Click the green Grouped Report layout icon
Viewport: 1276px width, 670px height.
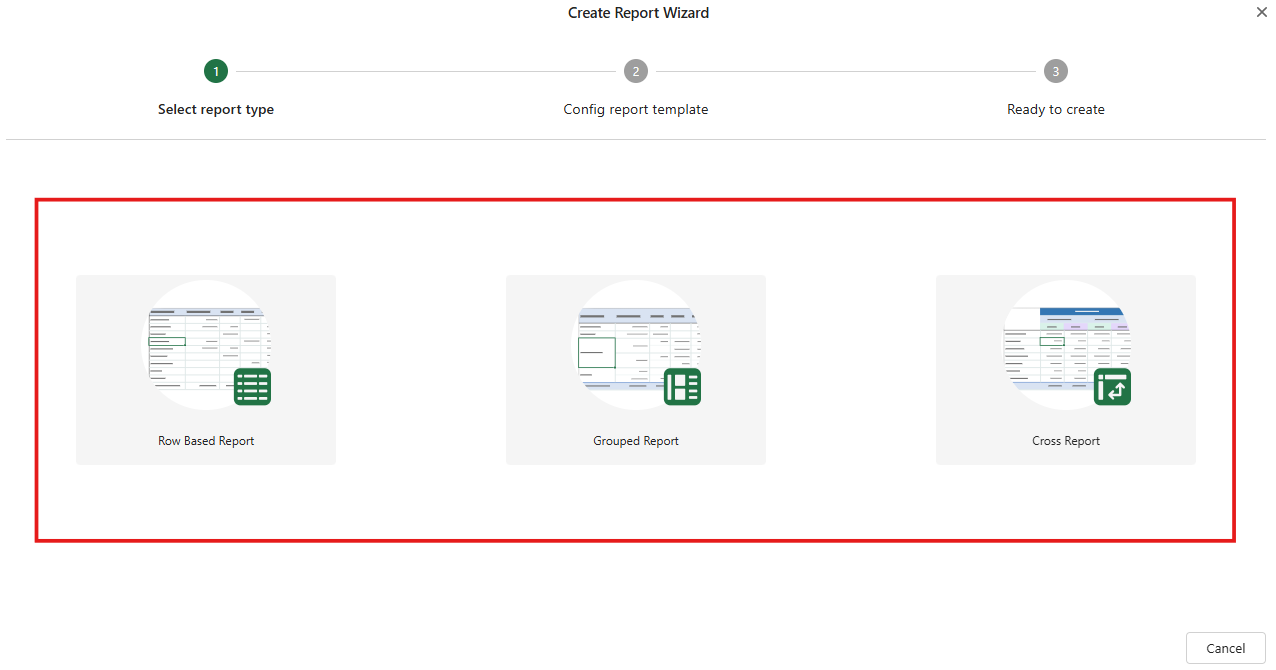coord(682,386)
